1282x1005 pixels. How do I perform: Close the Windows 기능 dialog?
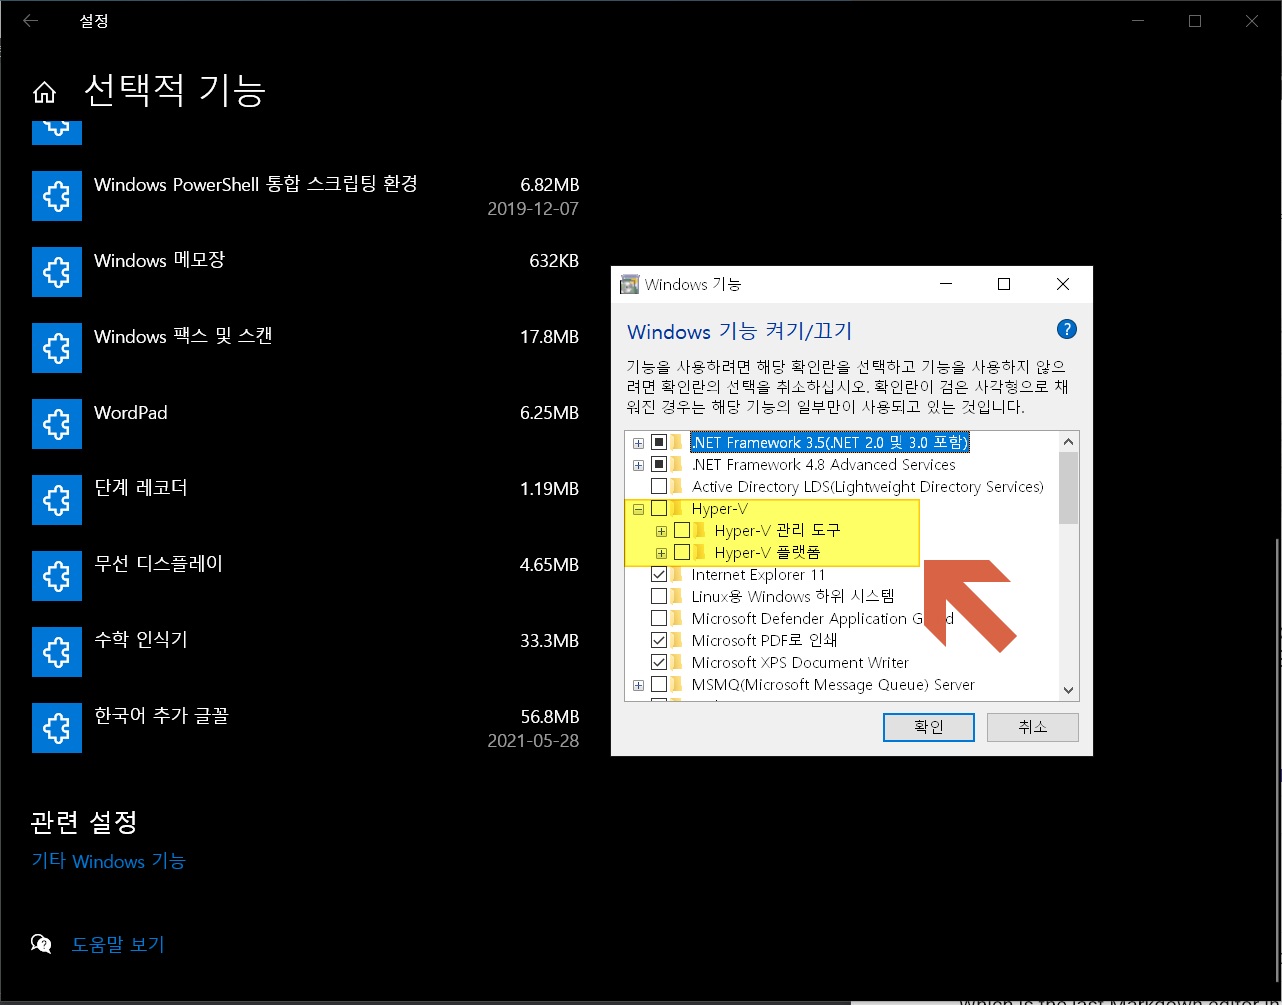[1063, 285]
